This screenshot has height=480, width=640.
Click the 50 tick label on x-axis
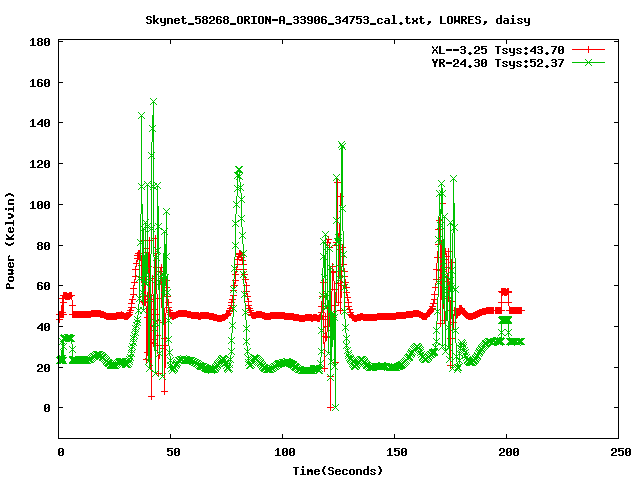pyautogui.click(x=171, y=453)
